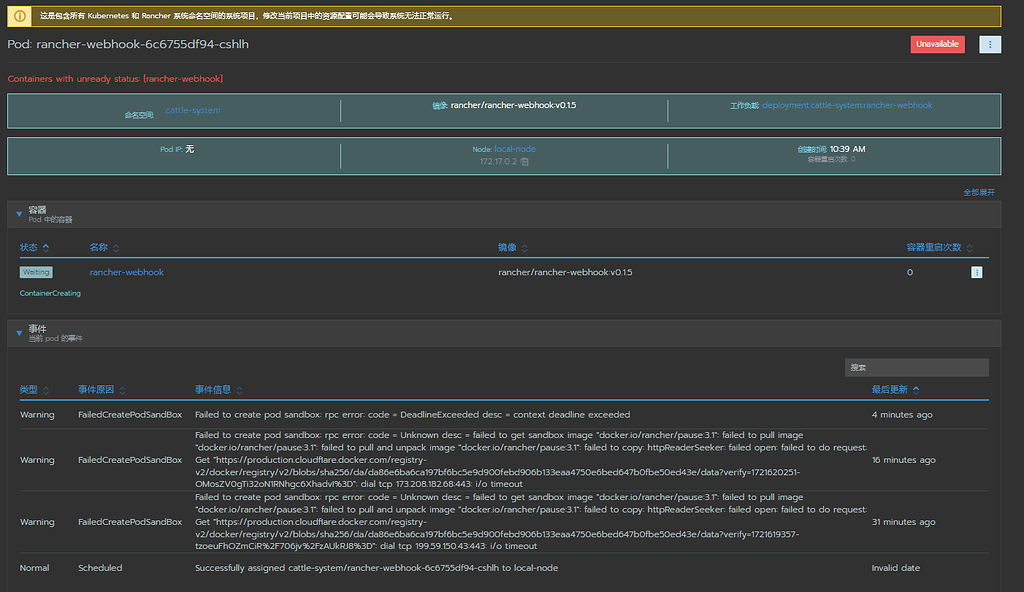The width and height of the screenshot is (1024, 592).
Task: Copy the node IP 172.17.0.2
Action: point(525,161)
